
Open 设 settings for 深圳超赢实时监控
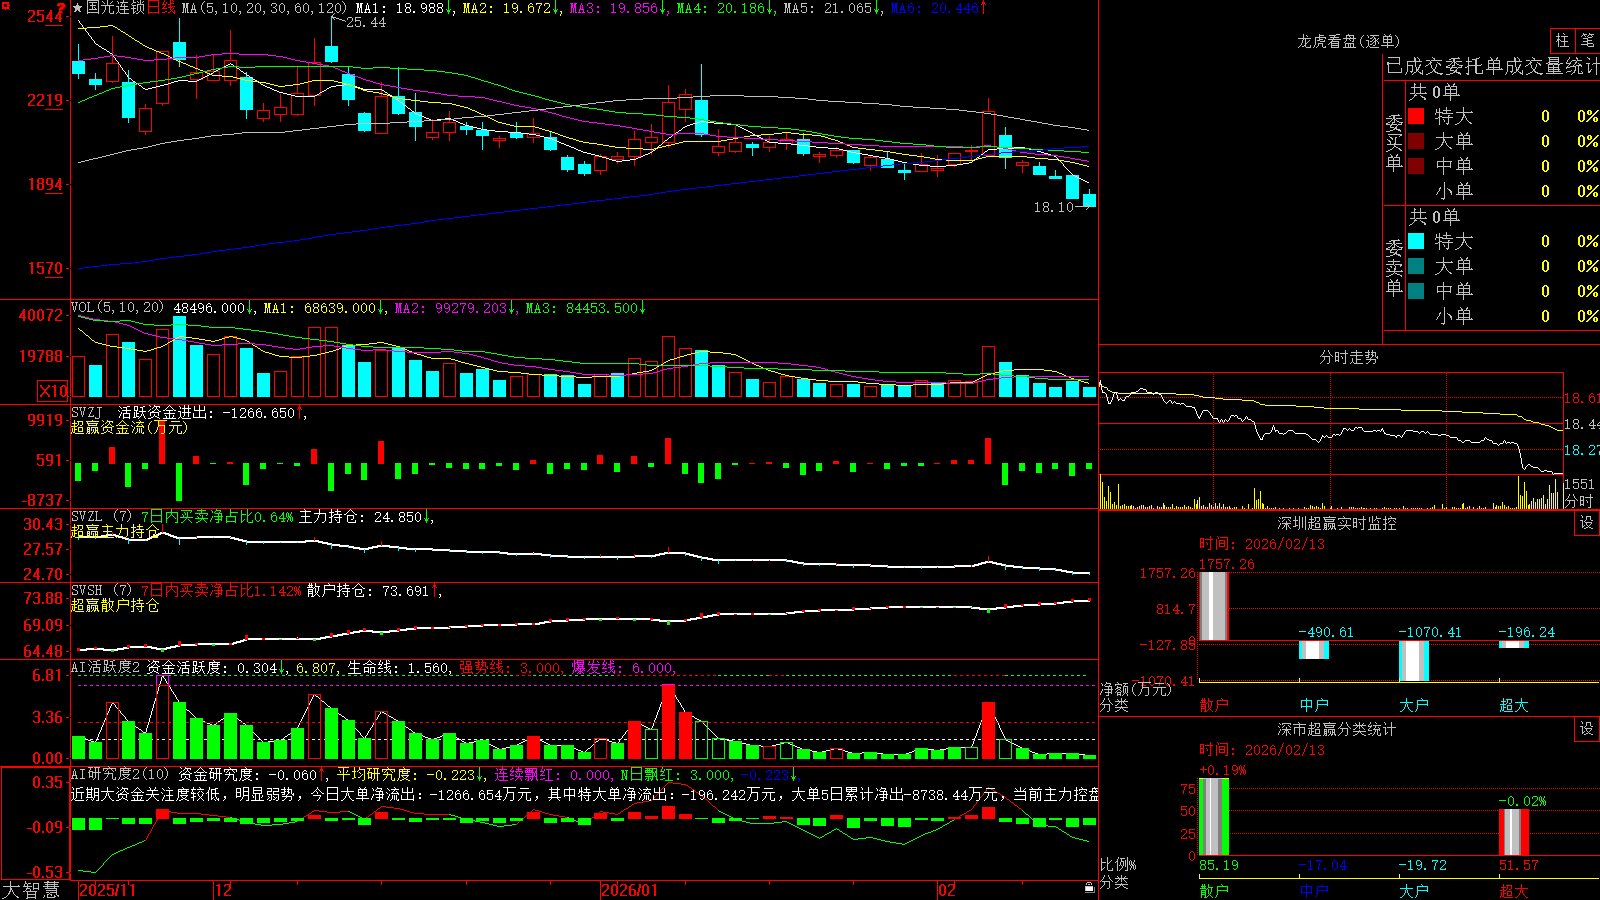click(1587, 523)
